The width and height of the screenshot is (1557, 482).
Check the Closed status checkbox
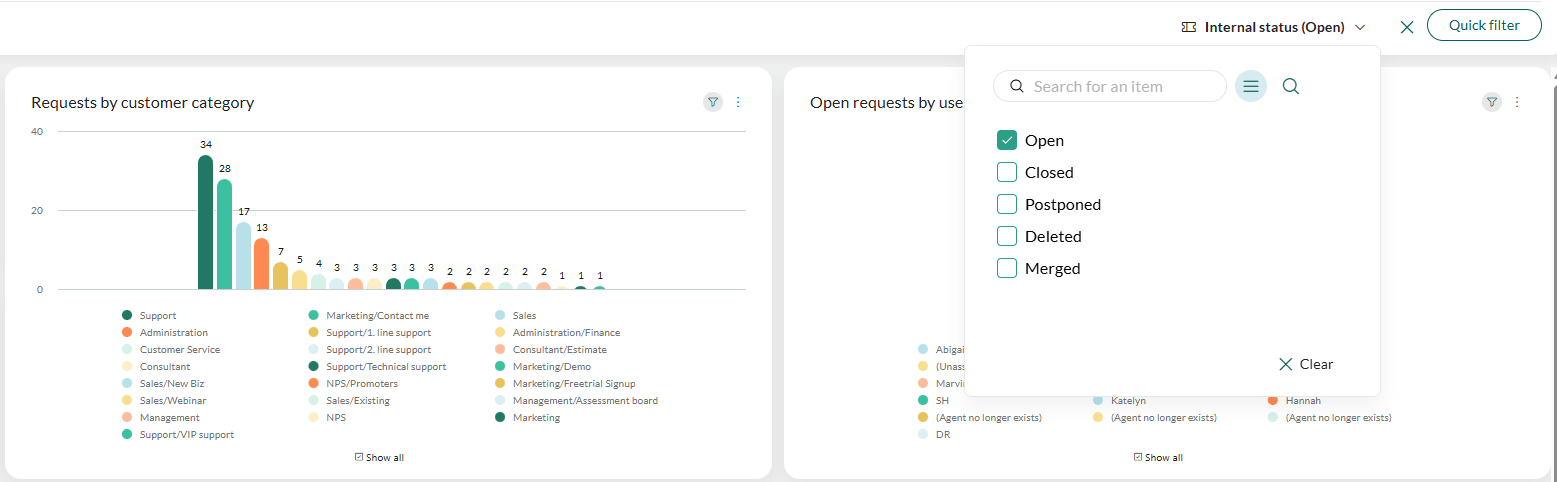[x=1007, y=172]
